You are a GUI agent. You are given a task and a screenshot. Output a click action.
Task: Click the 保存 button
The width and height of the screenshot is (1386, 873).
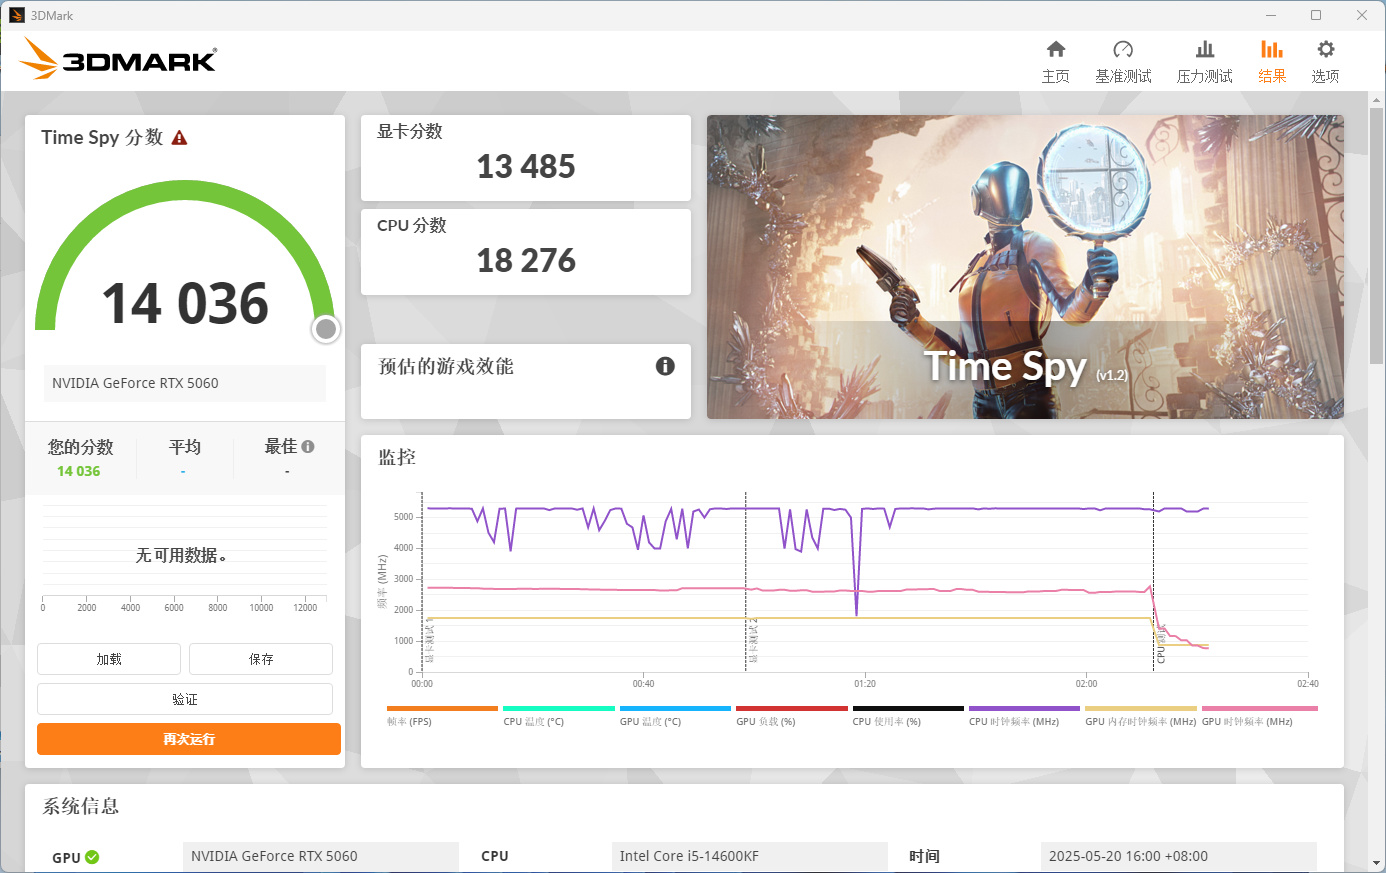261,659
